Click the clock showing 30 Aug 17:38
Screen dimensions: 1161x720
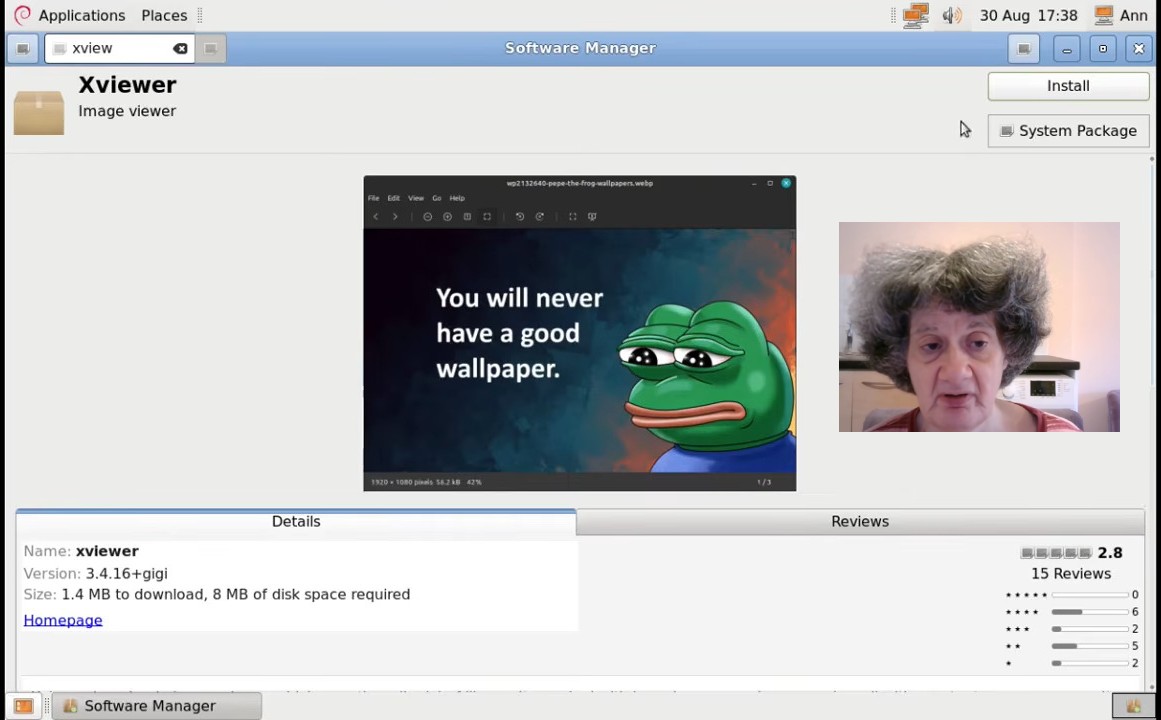click(1028, 15)
